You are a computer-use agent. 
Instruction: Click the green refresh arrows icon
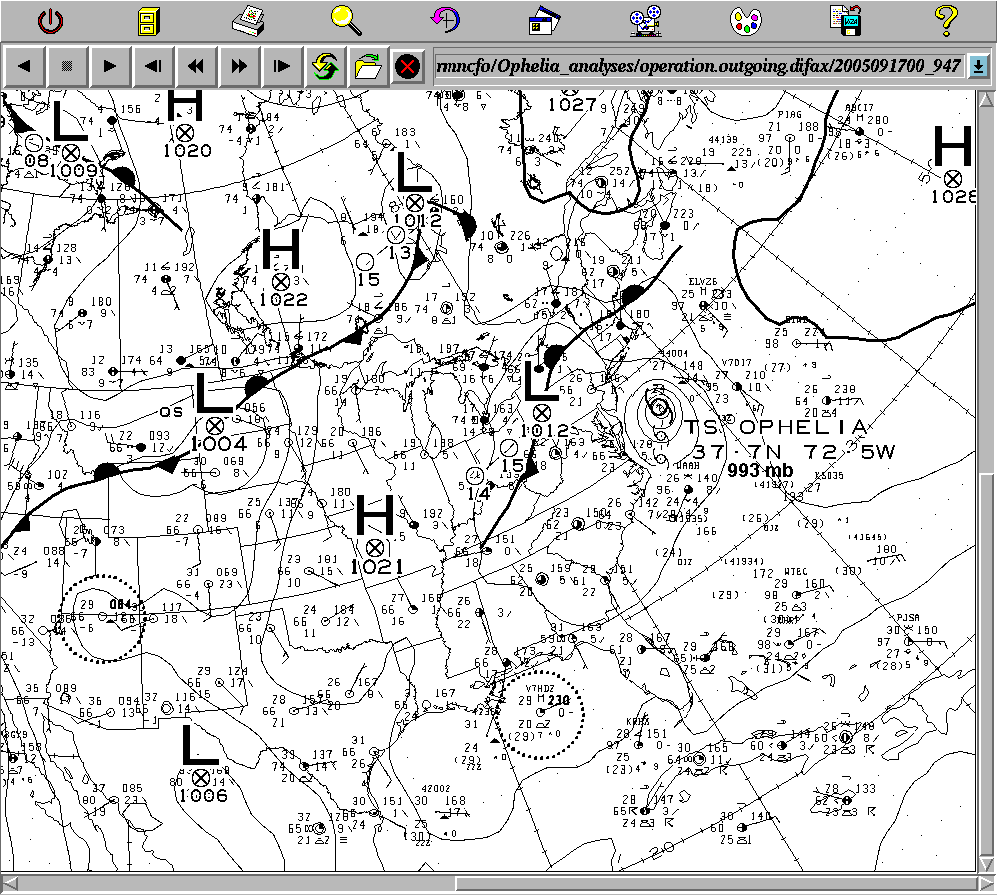pyautogui.click(x=324, y=67)
